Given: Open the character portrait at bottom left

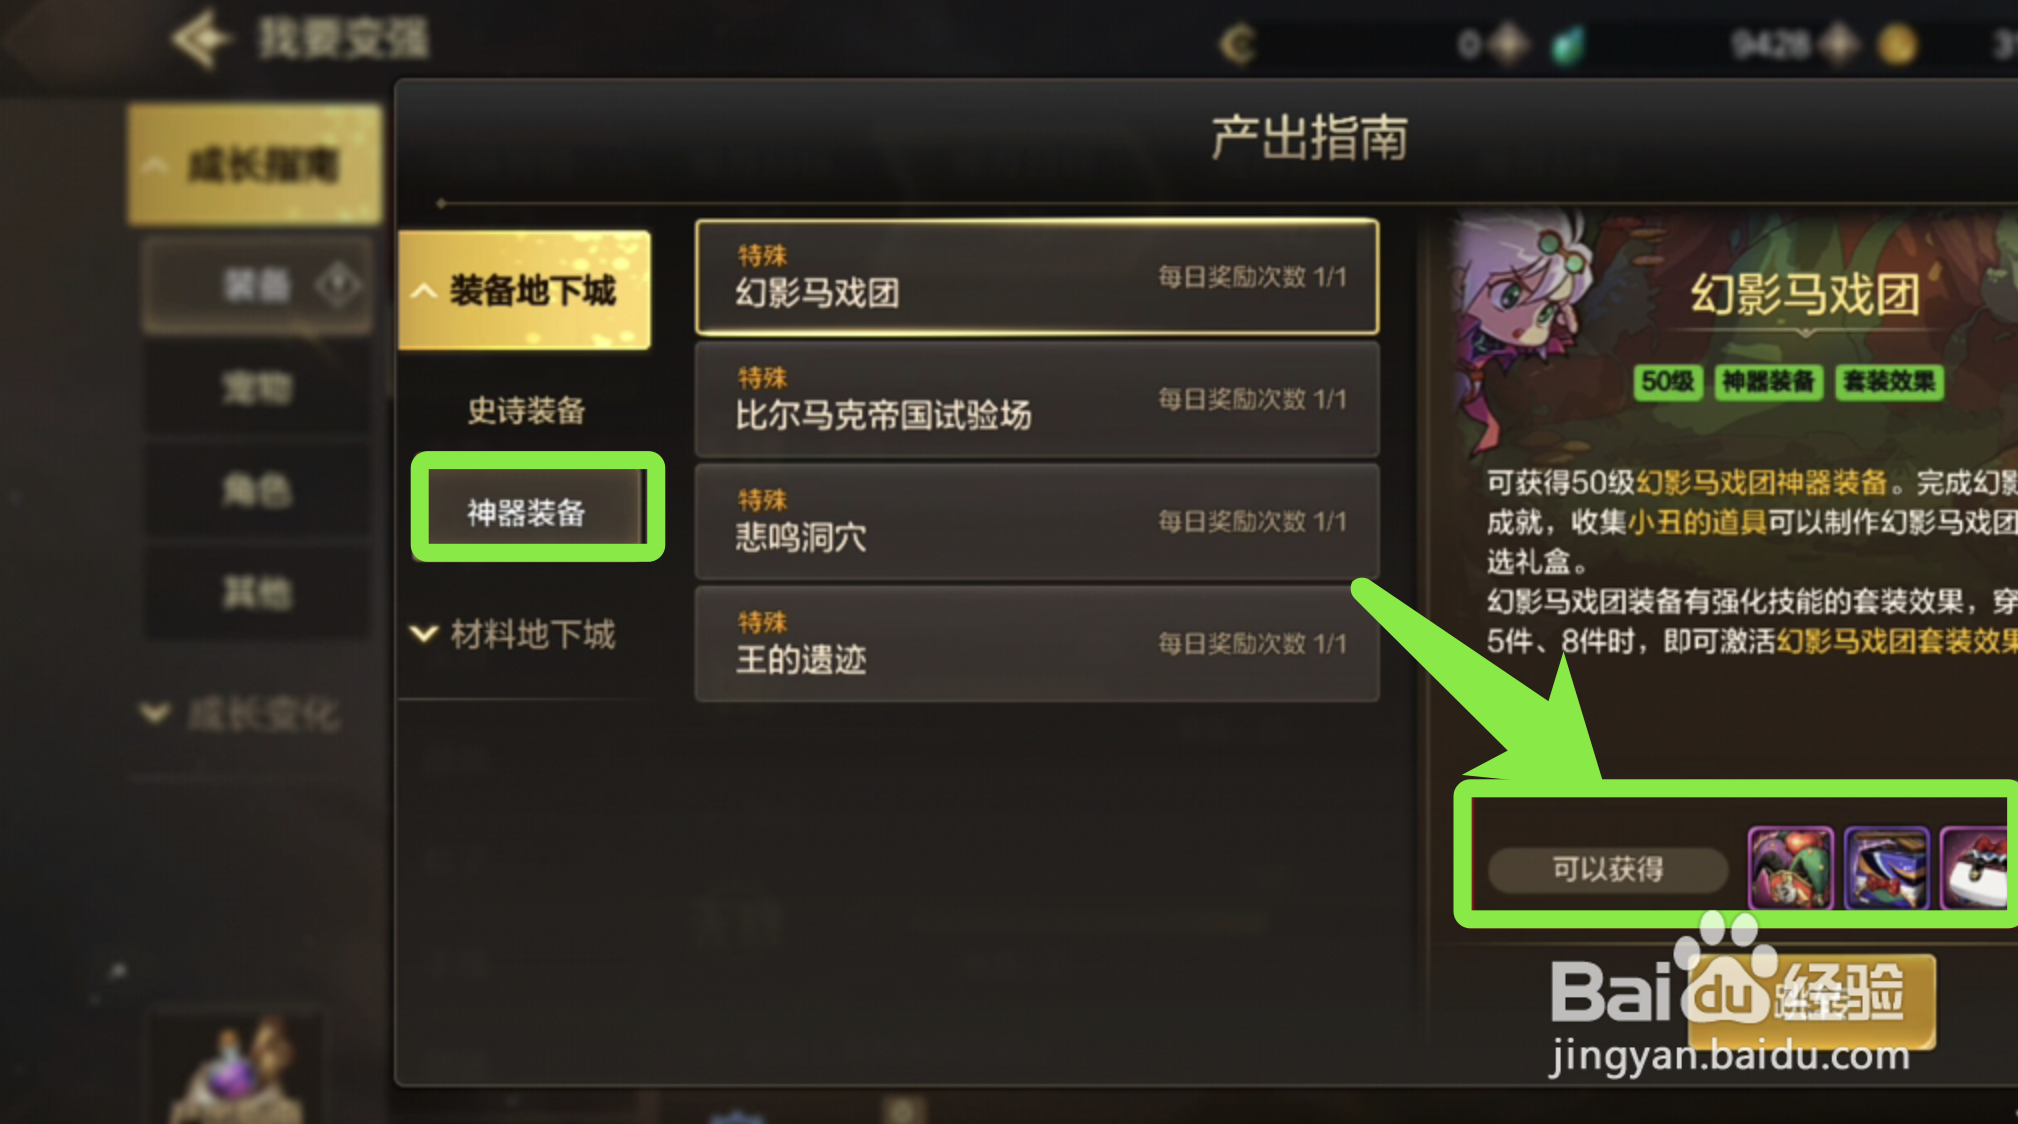Looking at the screenshot, I should [x=236, y=1068].
